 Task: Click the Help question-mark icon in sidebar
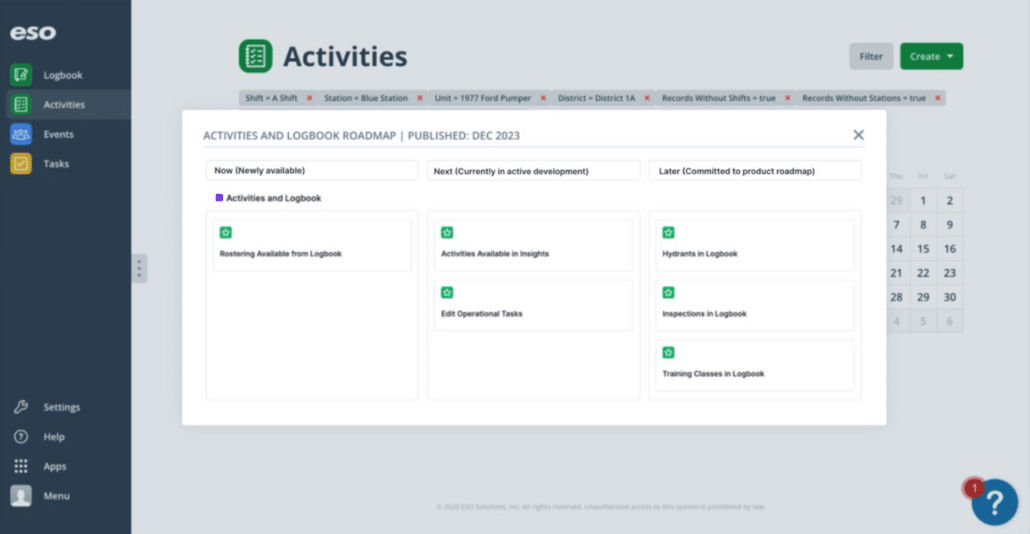20,437
